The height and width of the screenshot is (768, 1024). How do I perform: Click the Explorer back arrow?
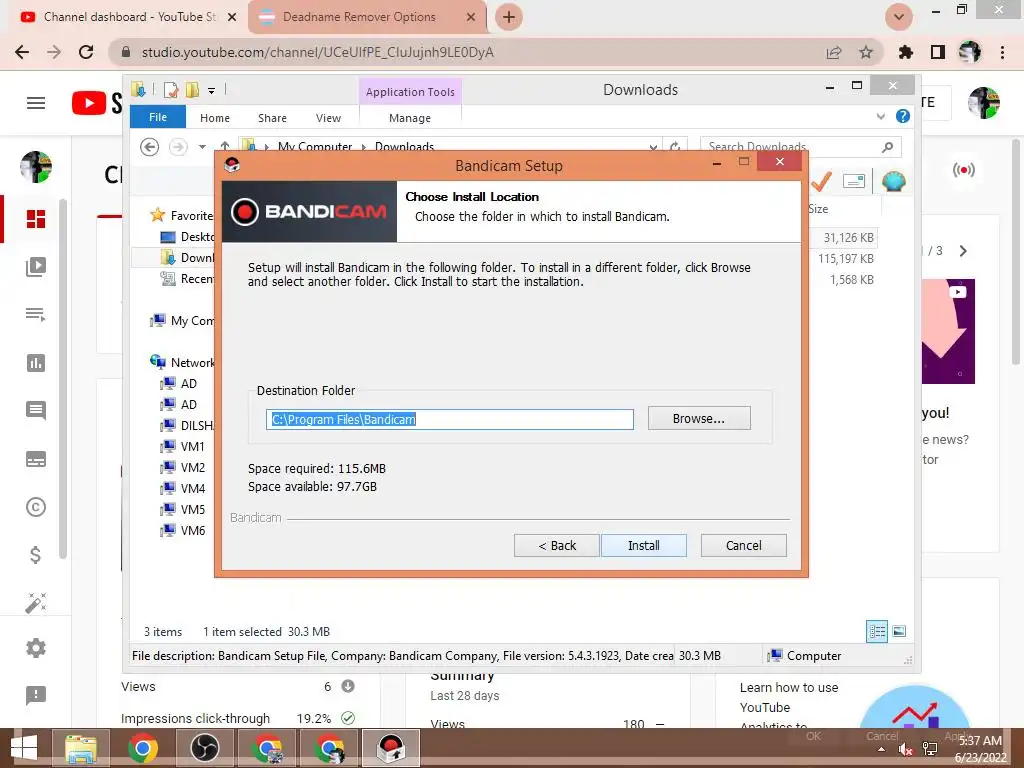click(x=150, y=147)
